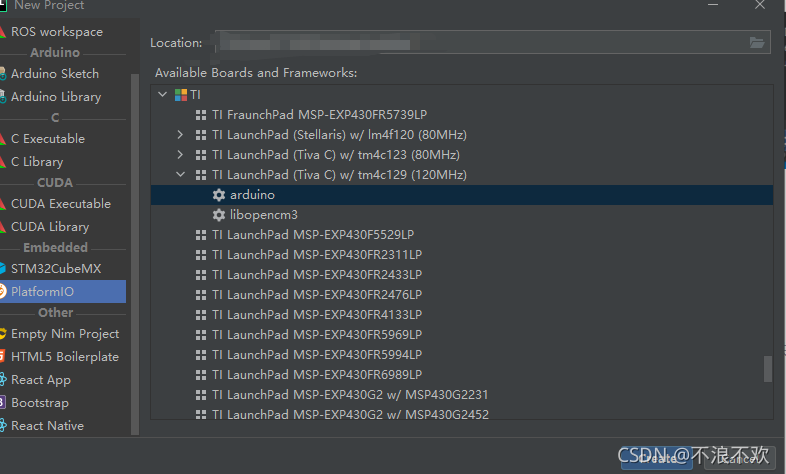Click the browse folder icon in Location field
The height and width of the screenshot is (474, 786).
tap(756, 43)
